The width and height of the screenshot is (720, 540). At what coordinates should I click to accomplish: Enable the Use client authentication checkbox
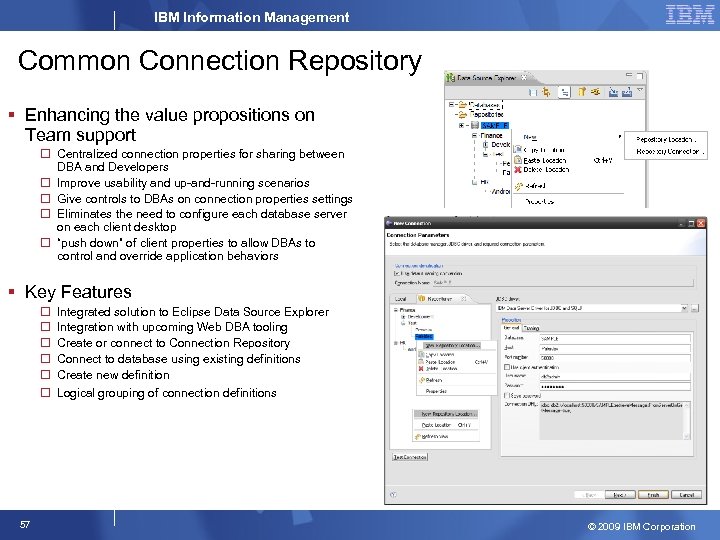507,367
